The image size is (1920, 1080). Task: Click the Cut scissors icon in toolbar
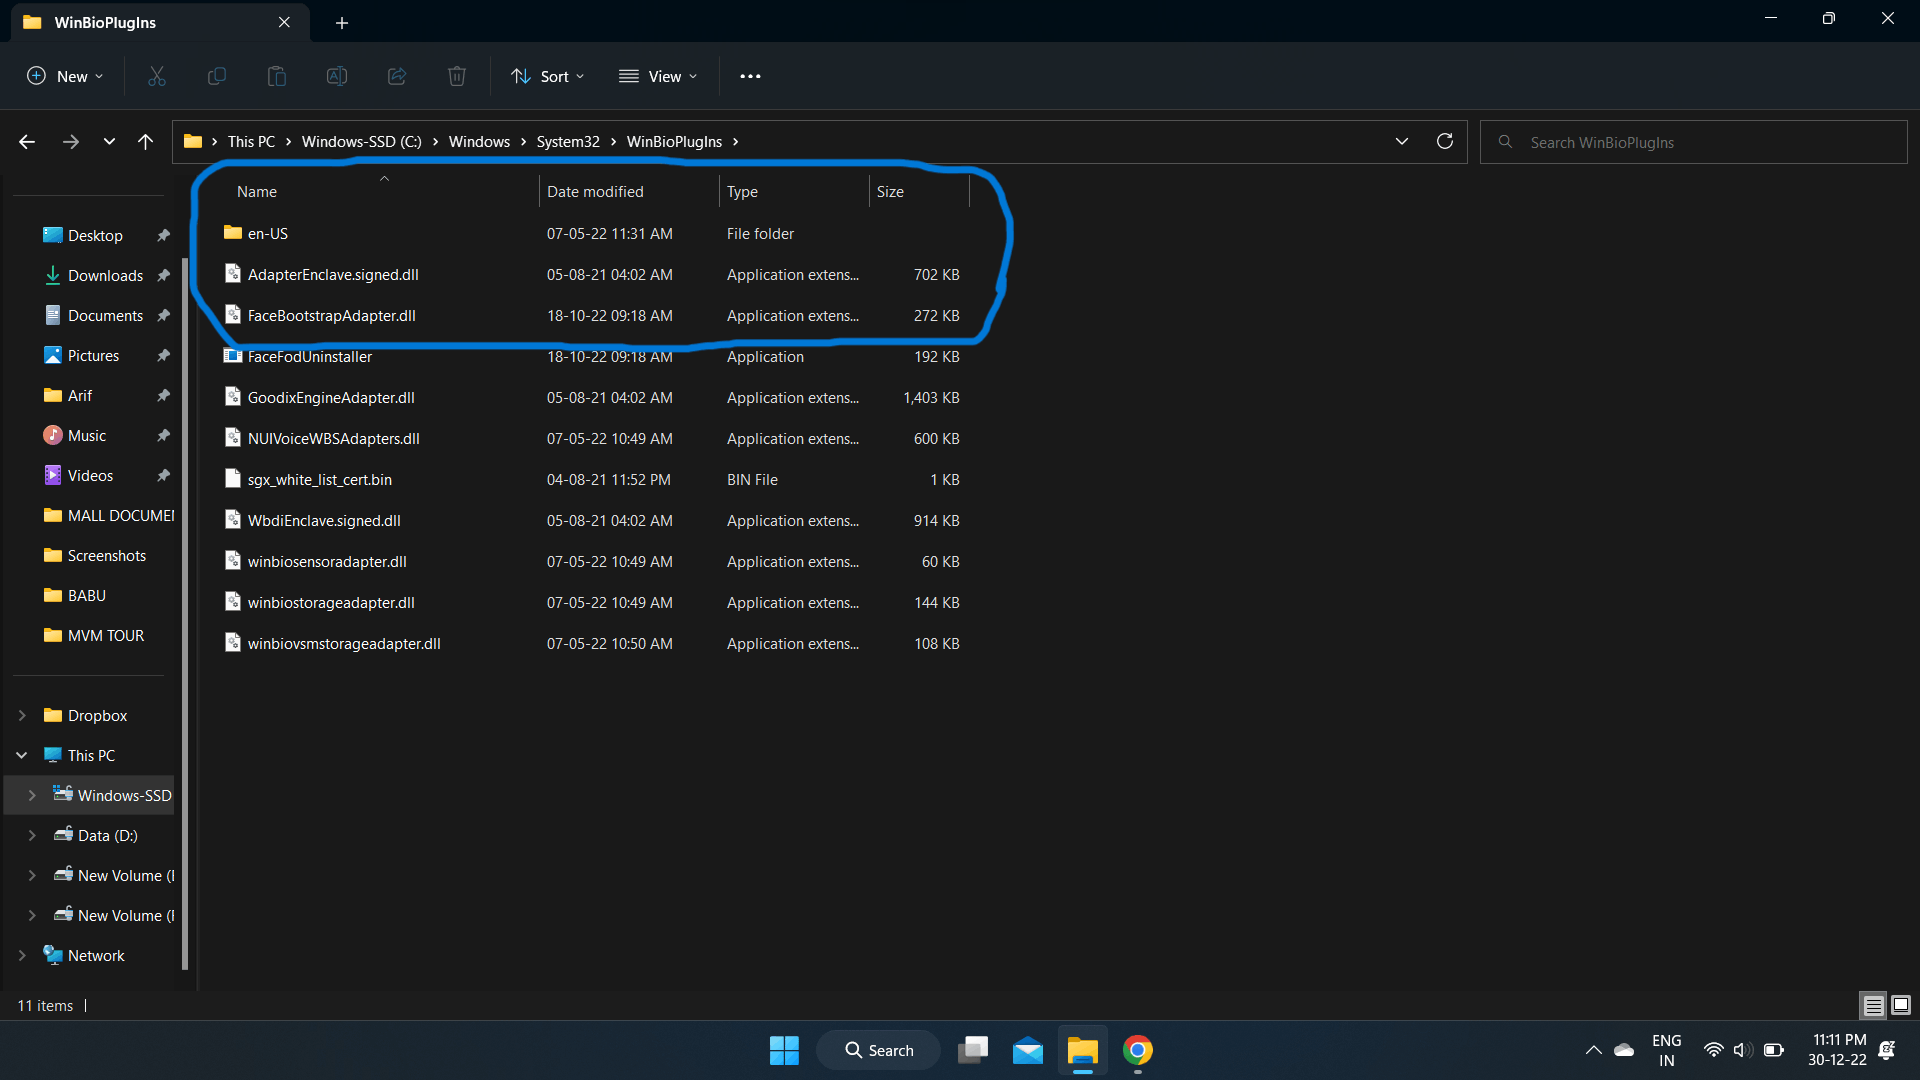point(157,76)
